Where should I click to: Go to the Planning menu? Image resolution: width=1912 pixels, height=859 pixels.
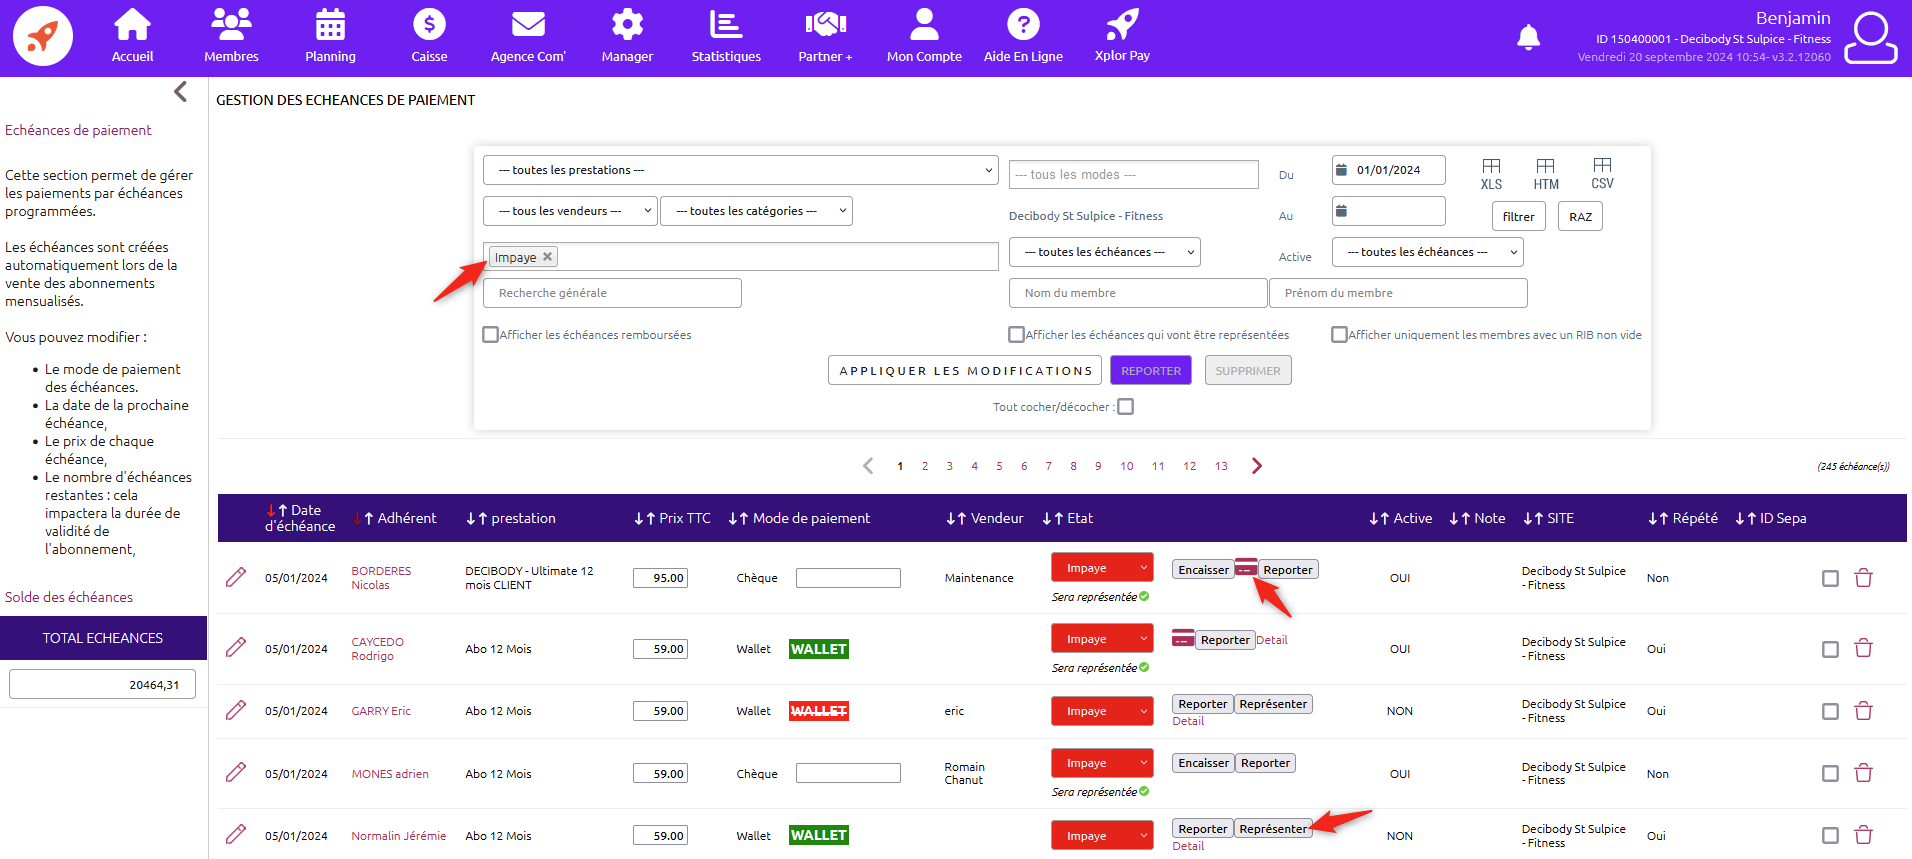click(x=330, y=37)
